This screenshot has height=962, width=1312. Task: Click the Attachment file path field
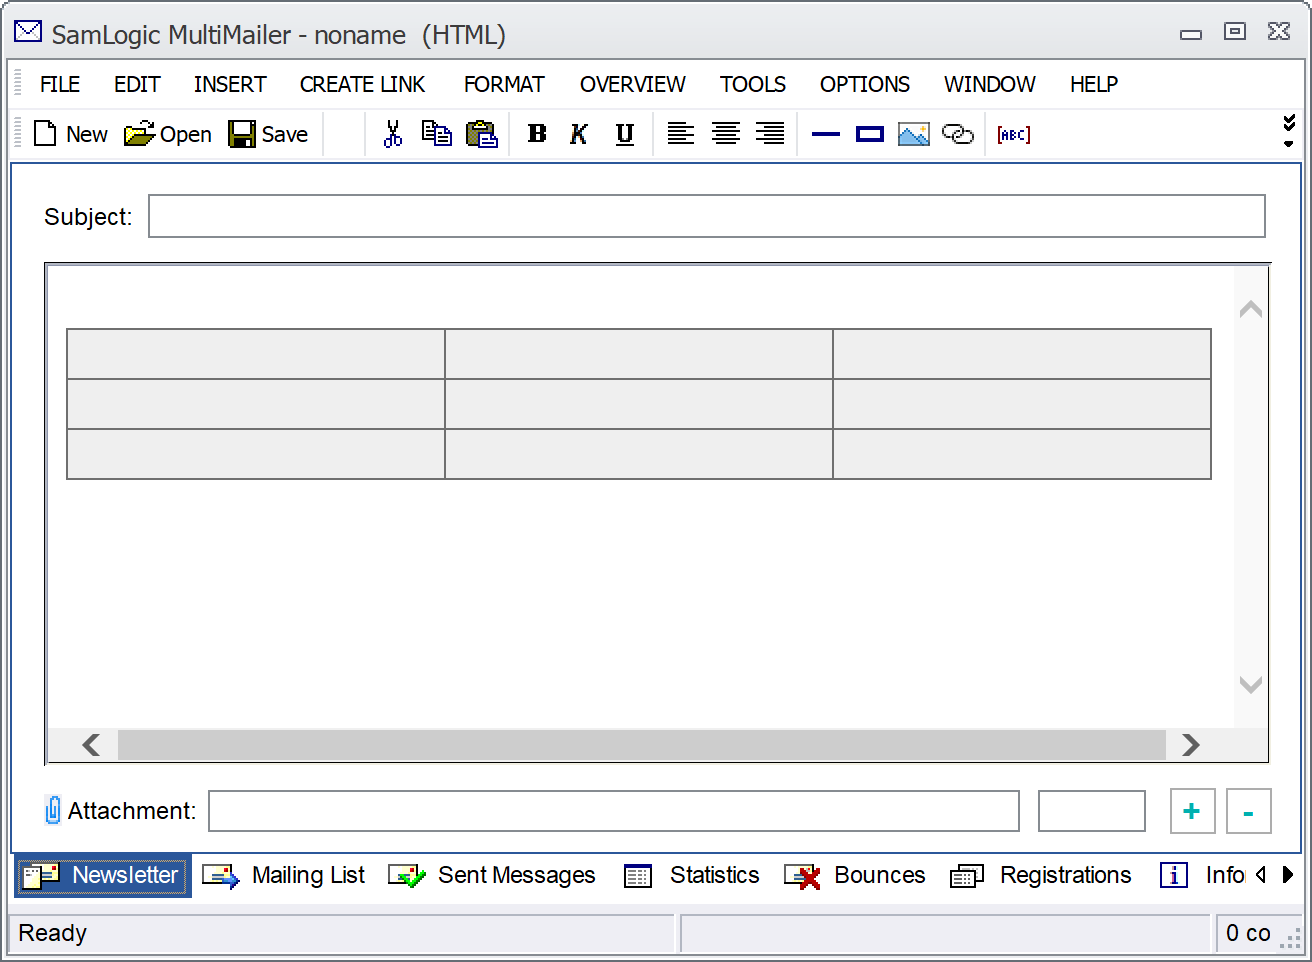614,811
